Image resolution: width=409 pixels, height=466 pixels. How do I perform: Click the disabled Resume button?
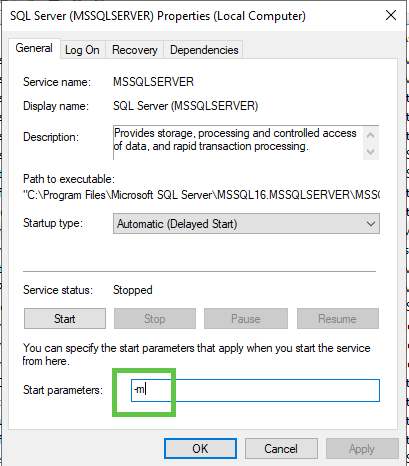pyautogui.click(x=337, y=319)
